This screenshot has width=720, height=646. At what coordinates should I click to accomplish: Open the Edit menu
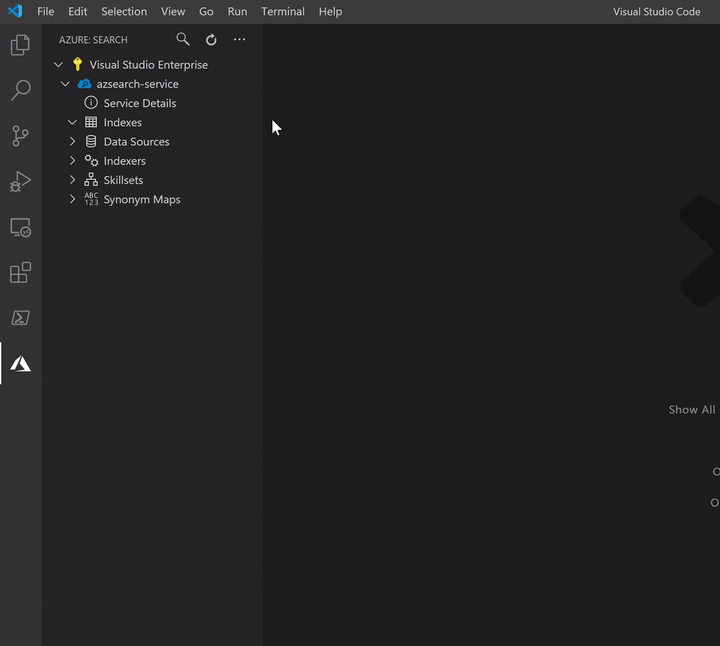[x=78, y=11]
